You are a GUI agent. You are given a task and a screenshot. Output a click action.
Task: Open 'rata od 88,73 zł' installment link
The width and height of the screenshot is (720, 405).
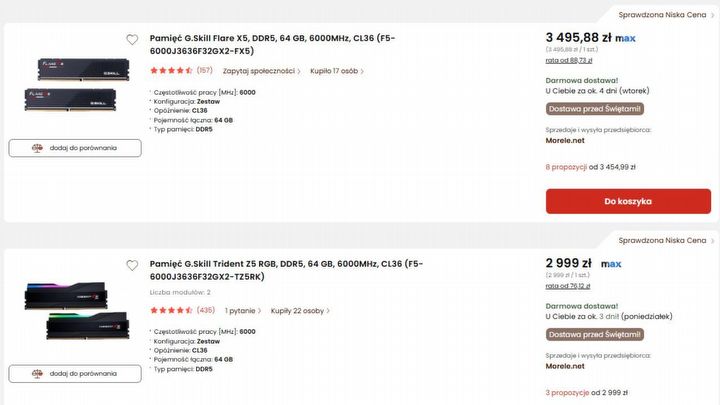(568, 60)
